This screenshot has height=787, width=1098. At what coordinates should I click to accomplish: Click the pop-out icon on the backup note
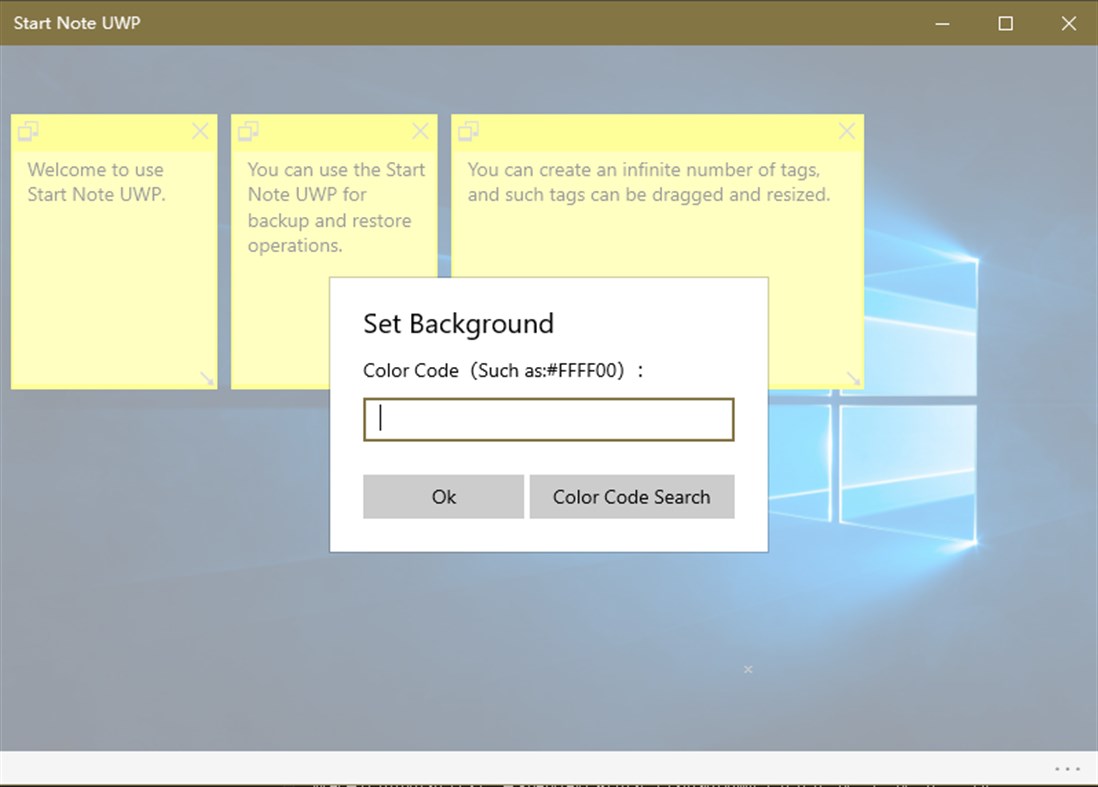point(248,131)
